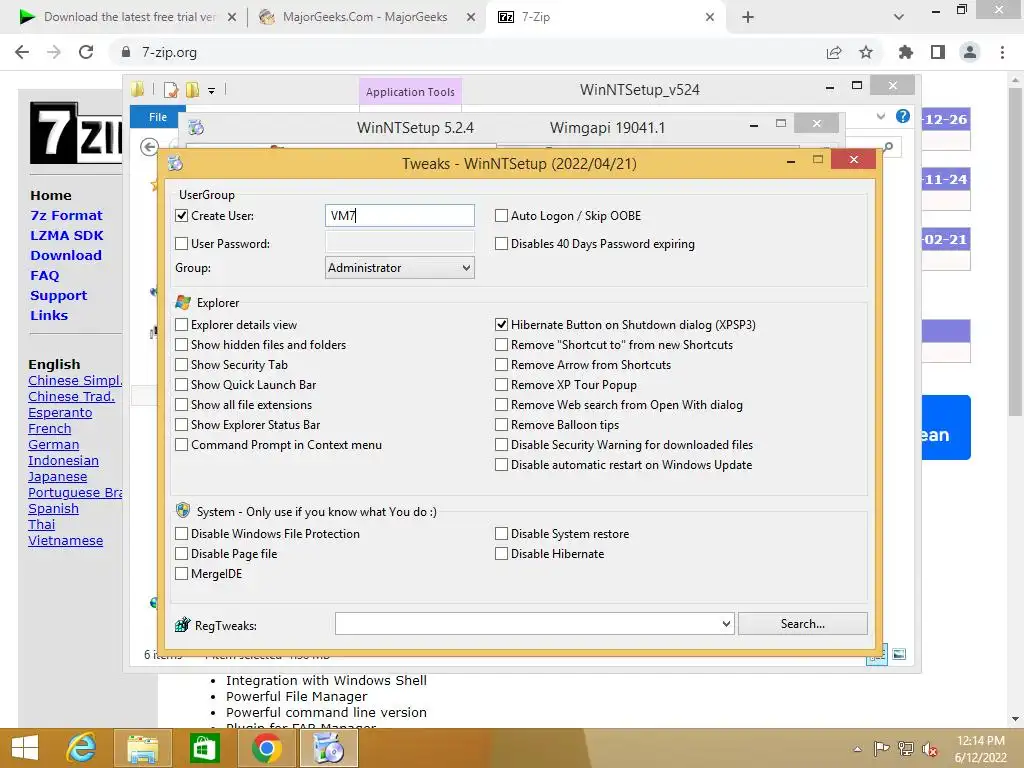Check Disables 40 Days Password expiring

coord(502,244)
